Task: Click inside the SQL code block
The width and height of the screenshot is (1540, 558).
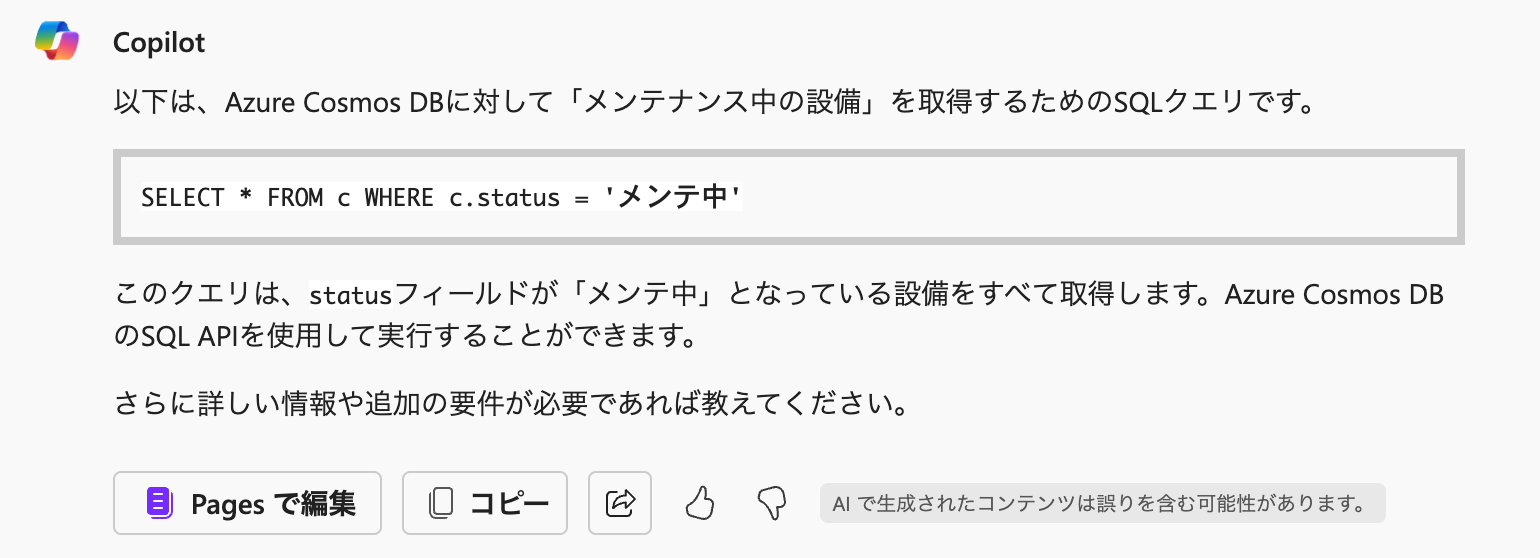Action: tap(789, 197)
